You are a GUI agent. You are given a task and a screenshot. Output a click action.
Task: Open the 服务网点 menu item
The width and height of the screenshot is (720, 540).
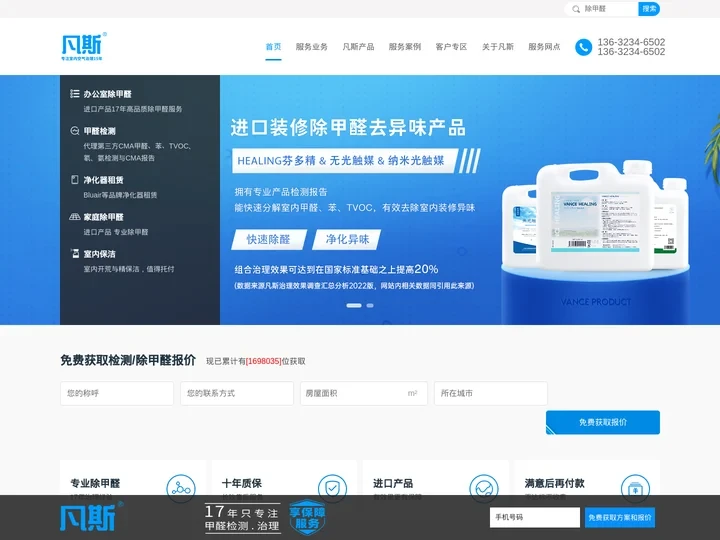[544, 47]
